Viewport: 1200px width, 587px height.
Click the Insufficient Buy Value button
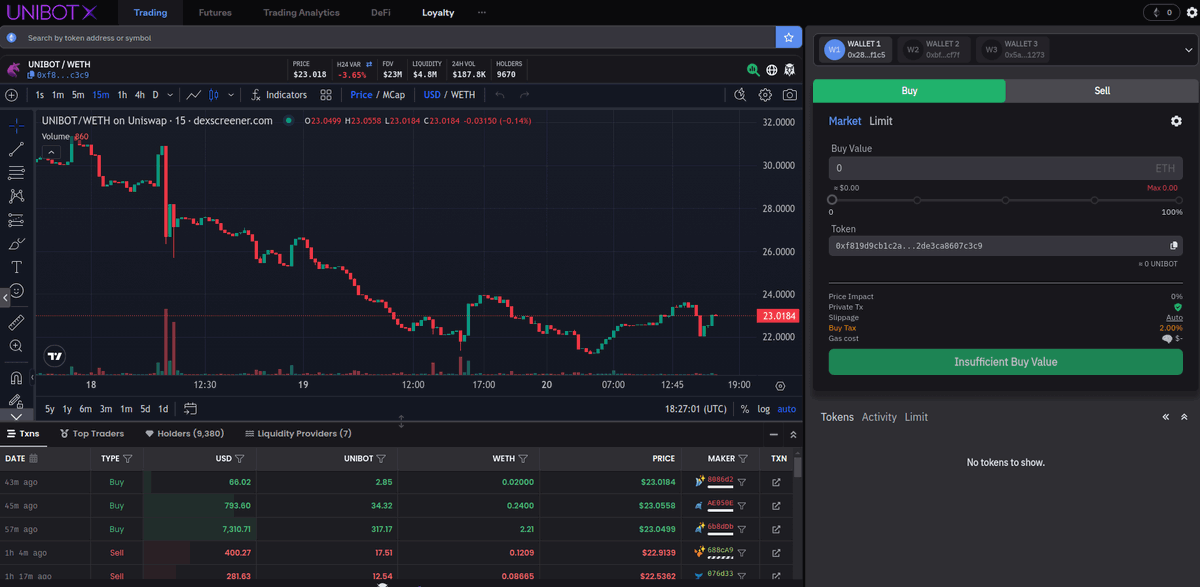1005,362
